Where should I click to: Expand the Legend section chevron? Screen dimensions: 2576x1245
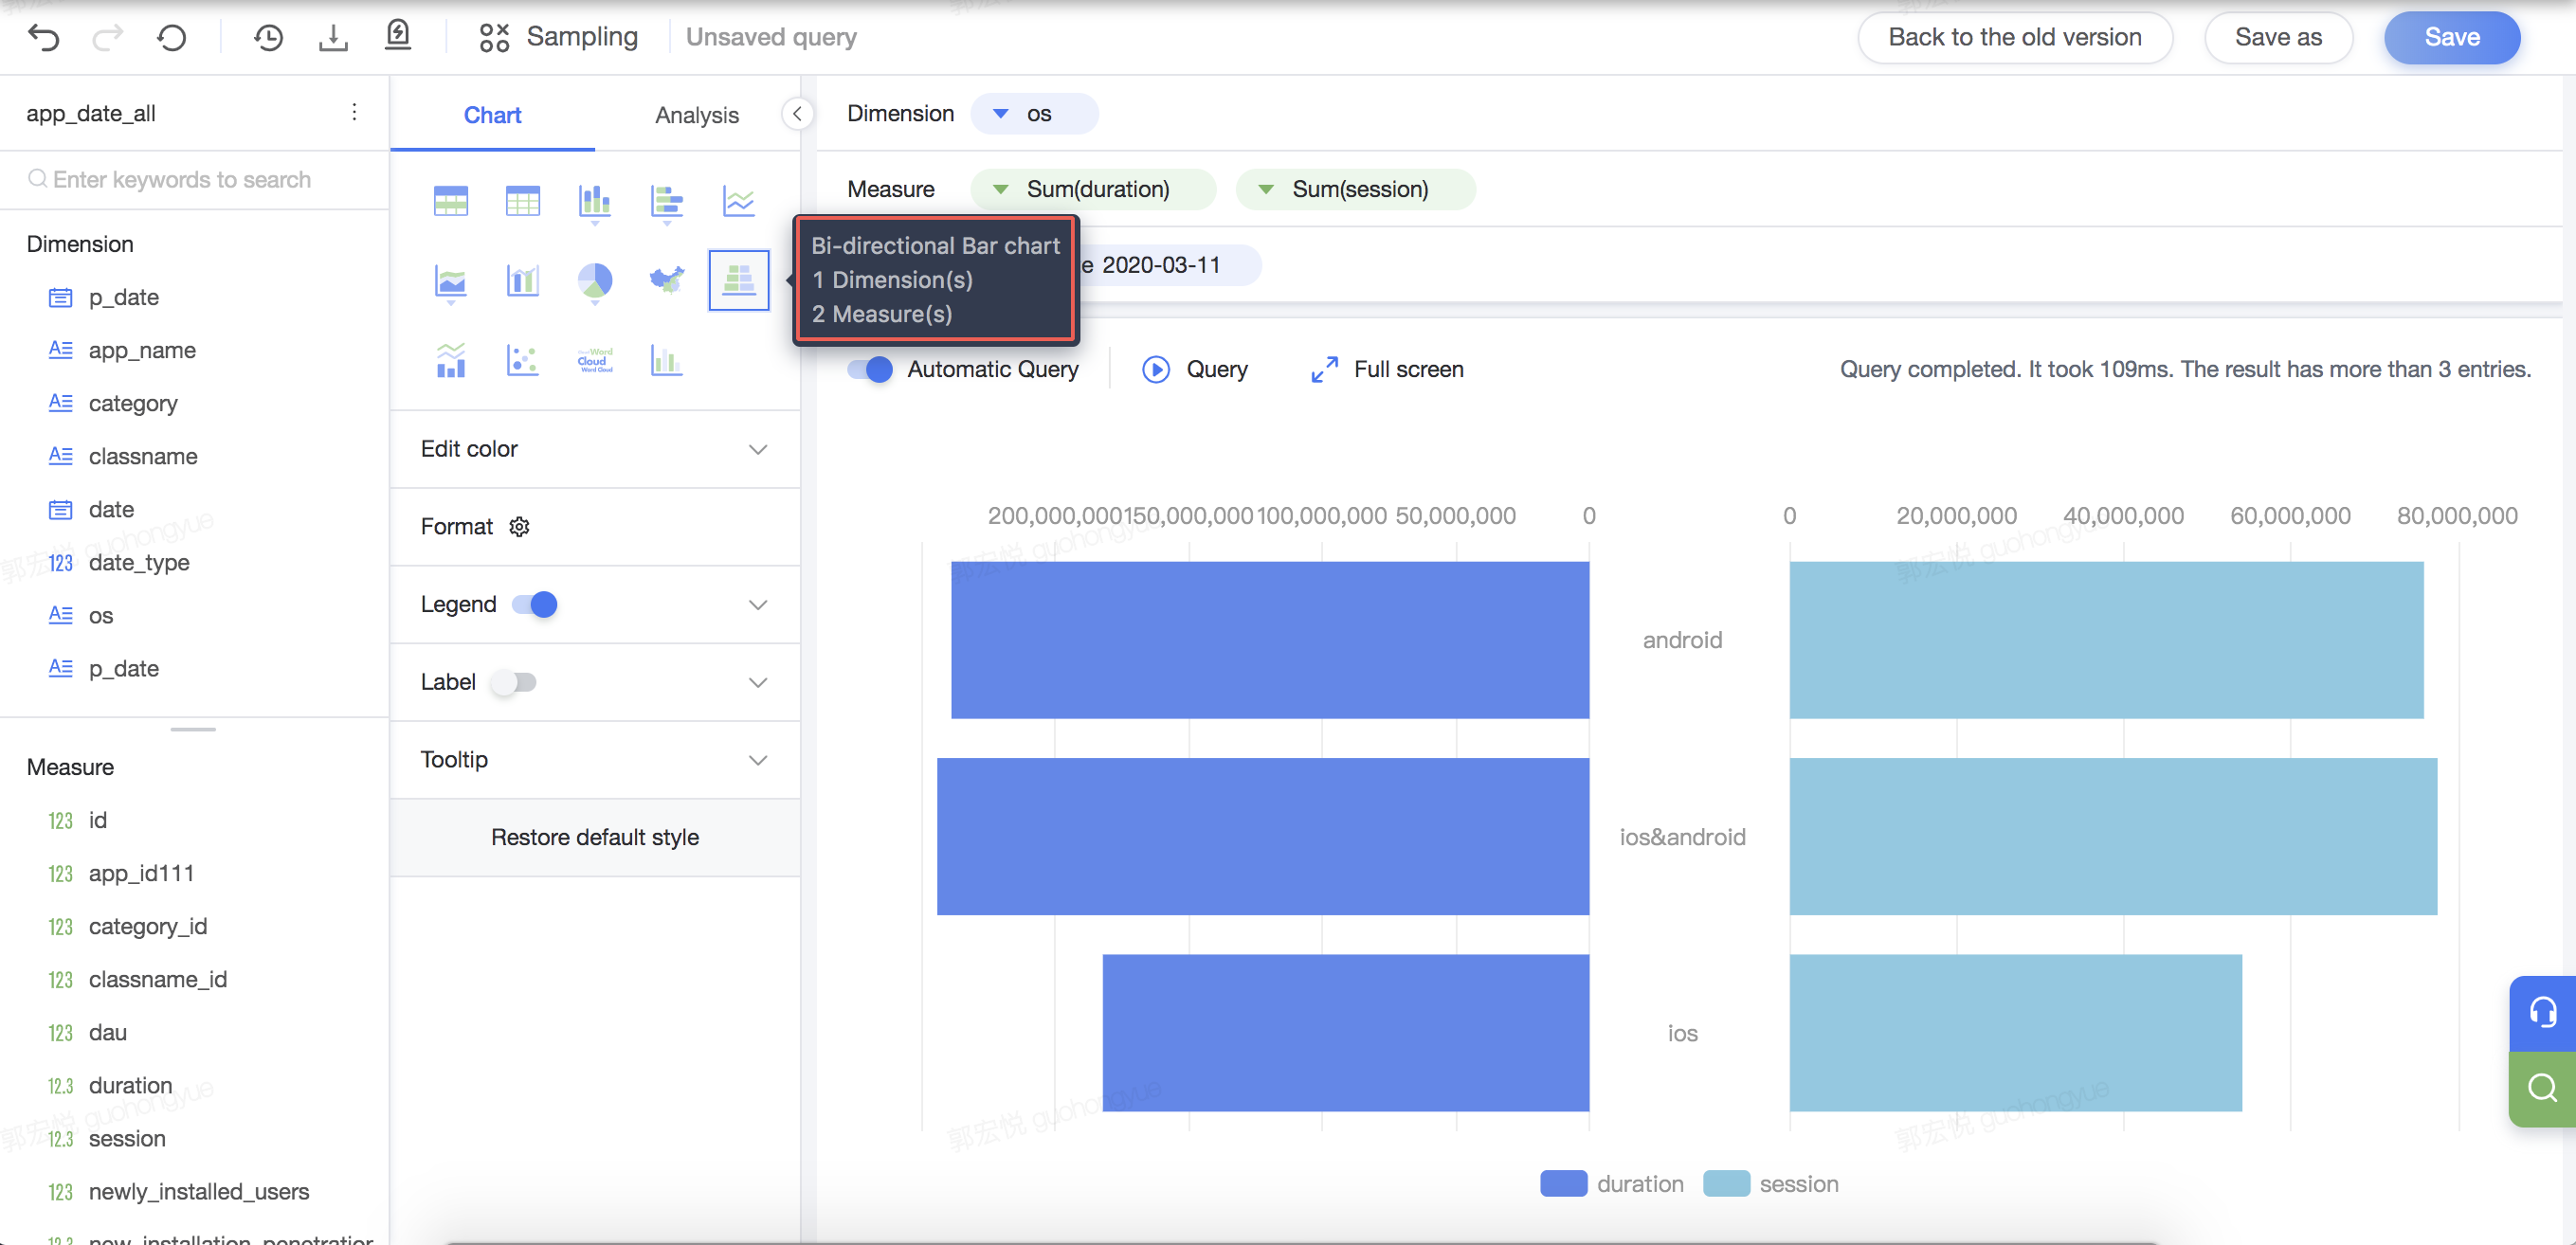click(x=758, y=604)
